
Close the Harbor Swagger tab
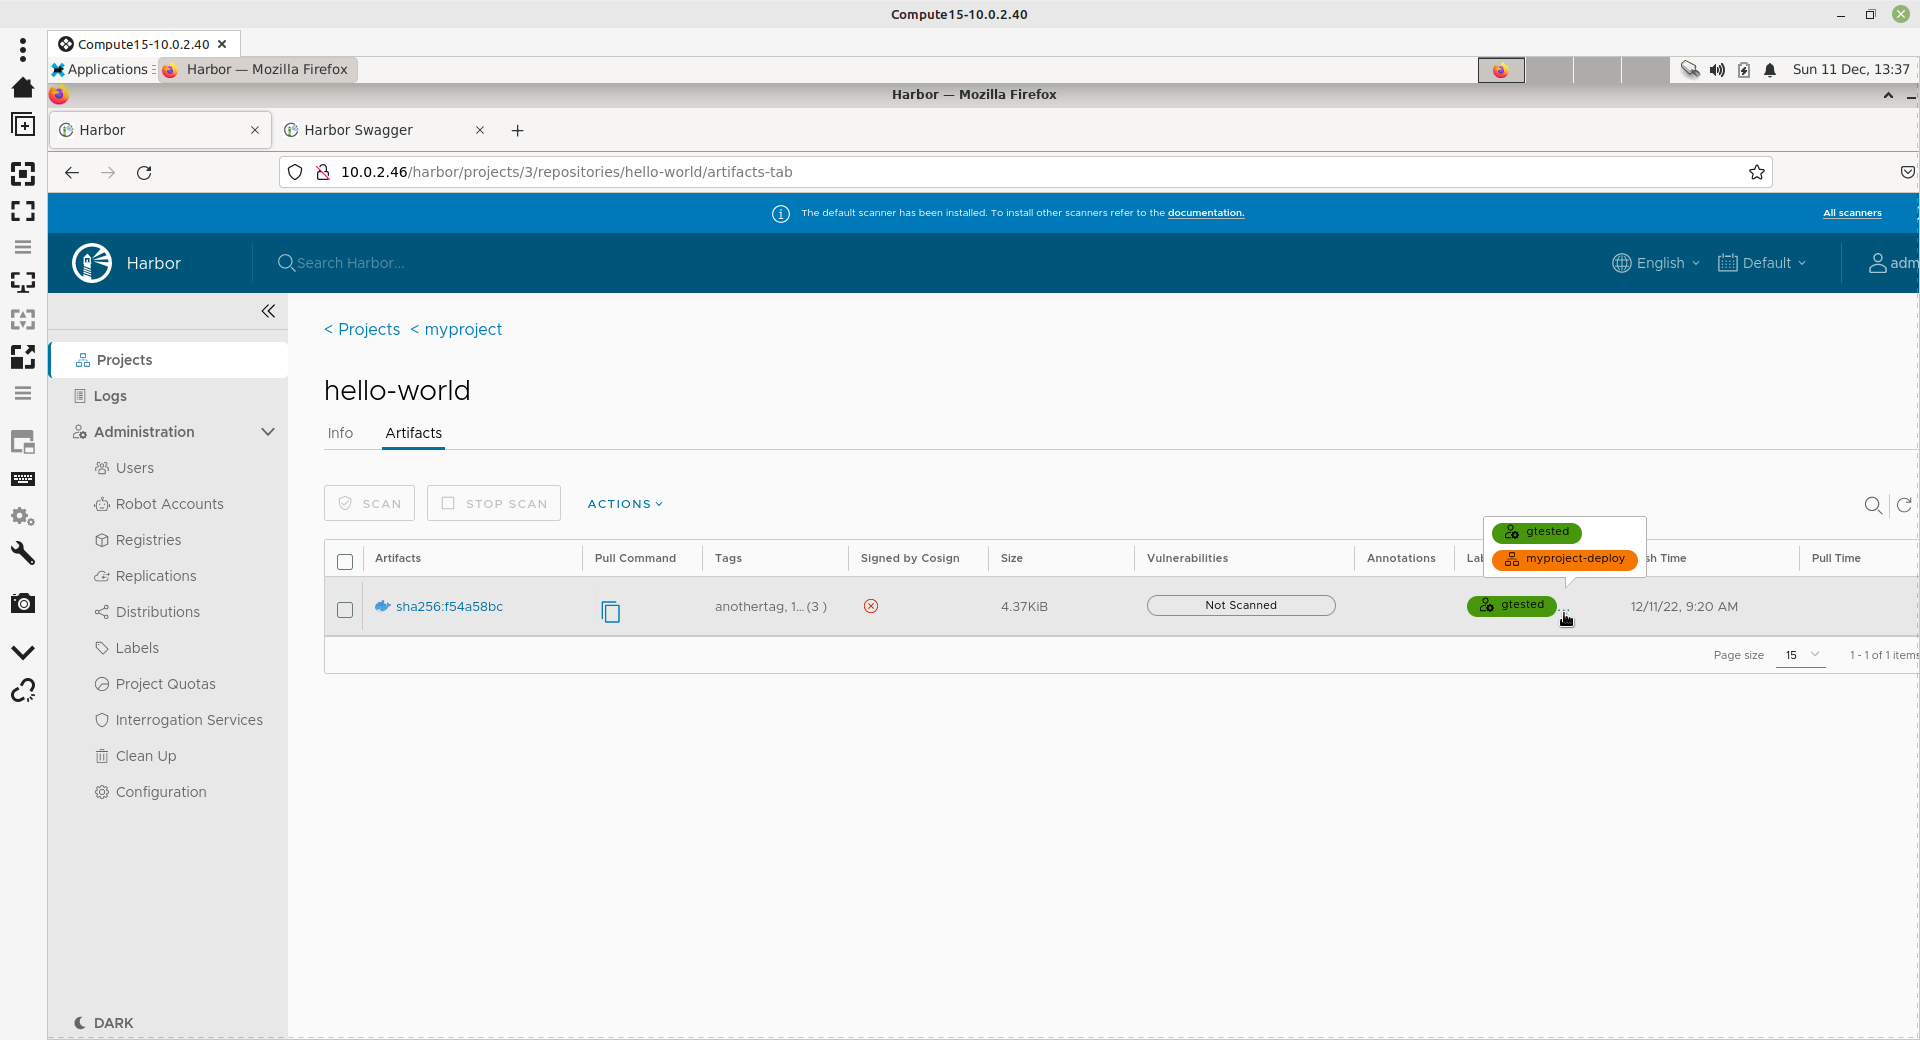[x=480, y=130]
